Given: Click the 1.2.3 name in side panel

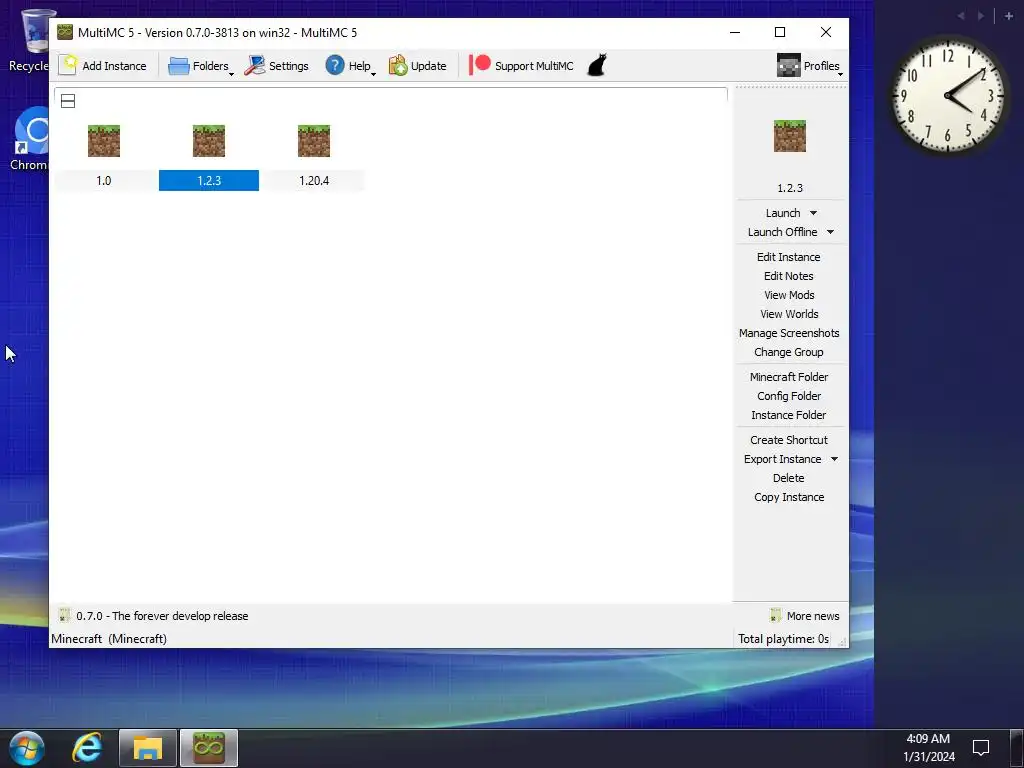Looking at the screenshot, I should click(x=790, y=188).
